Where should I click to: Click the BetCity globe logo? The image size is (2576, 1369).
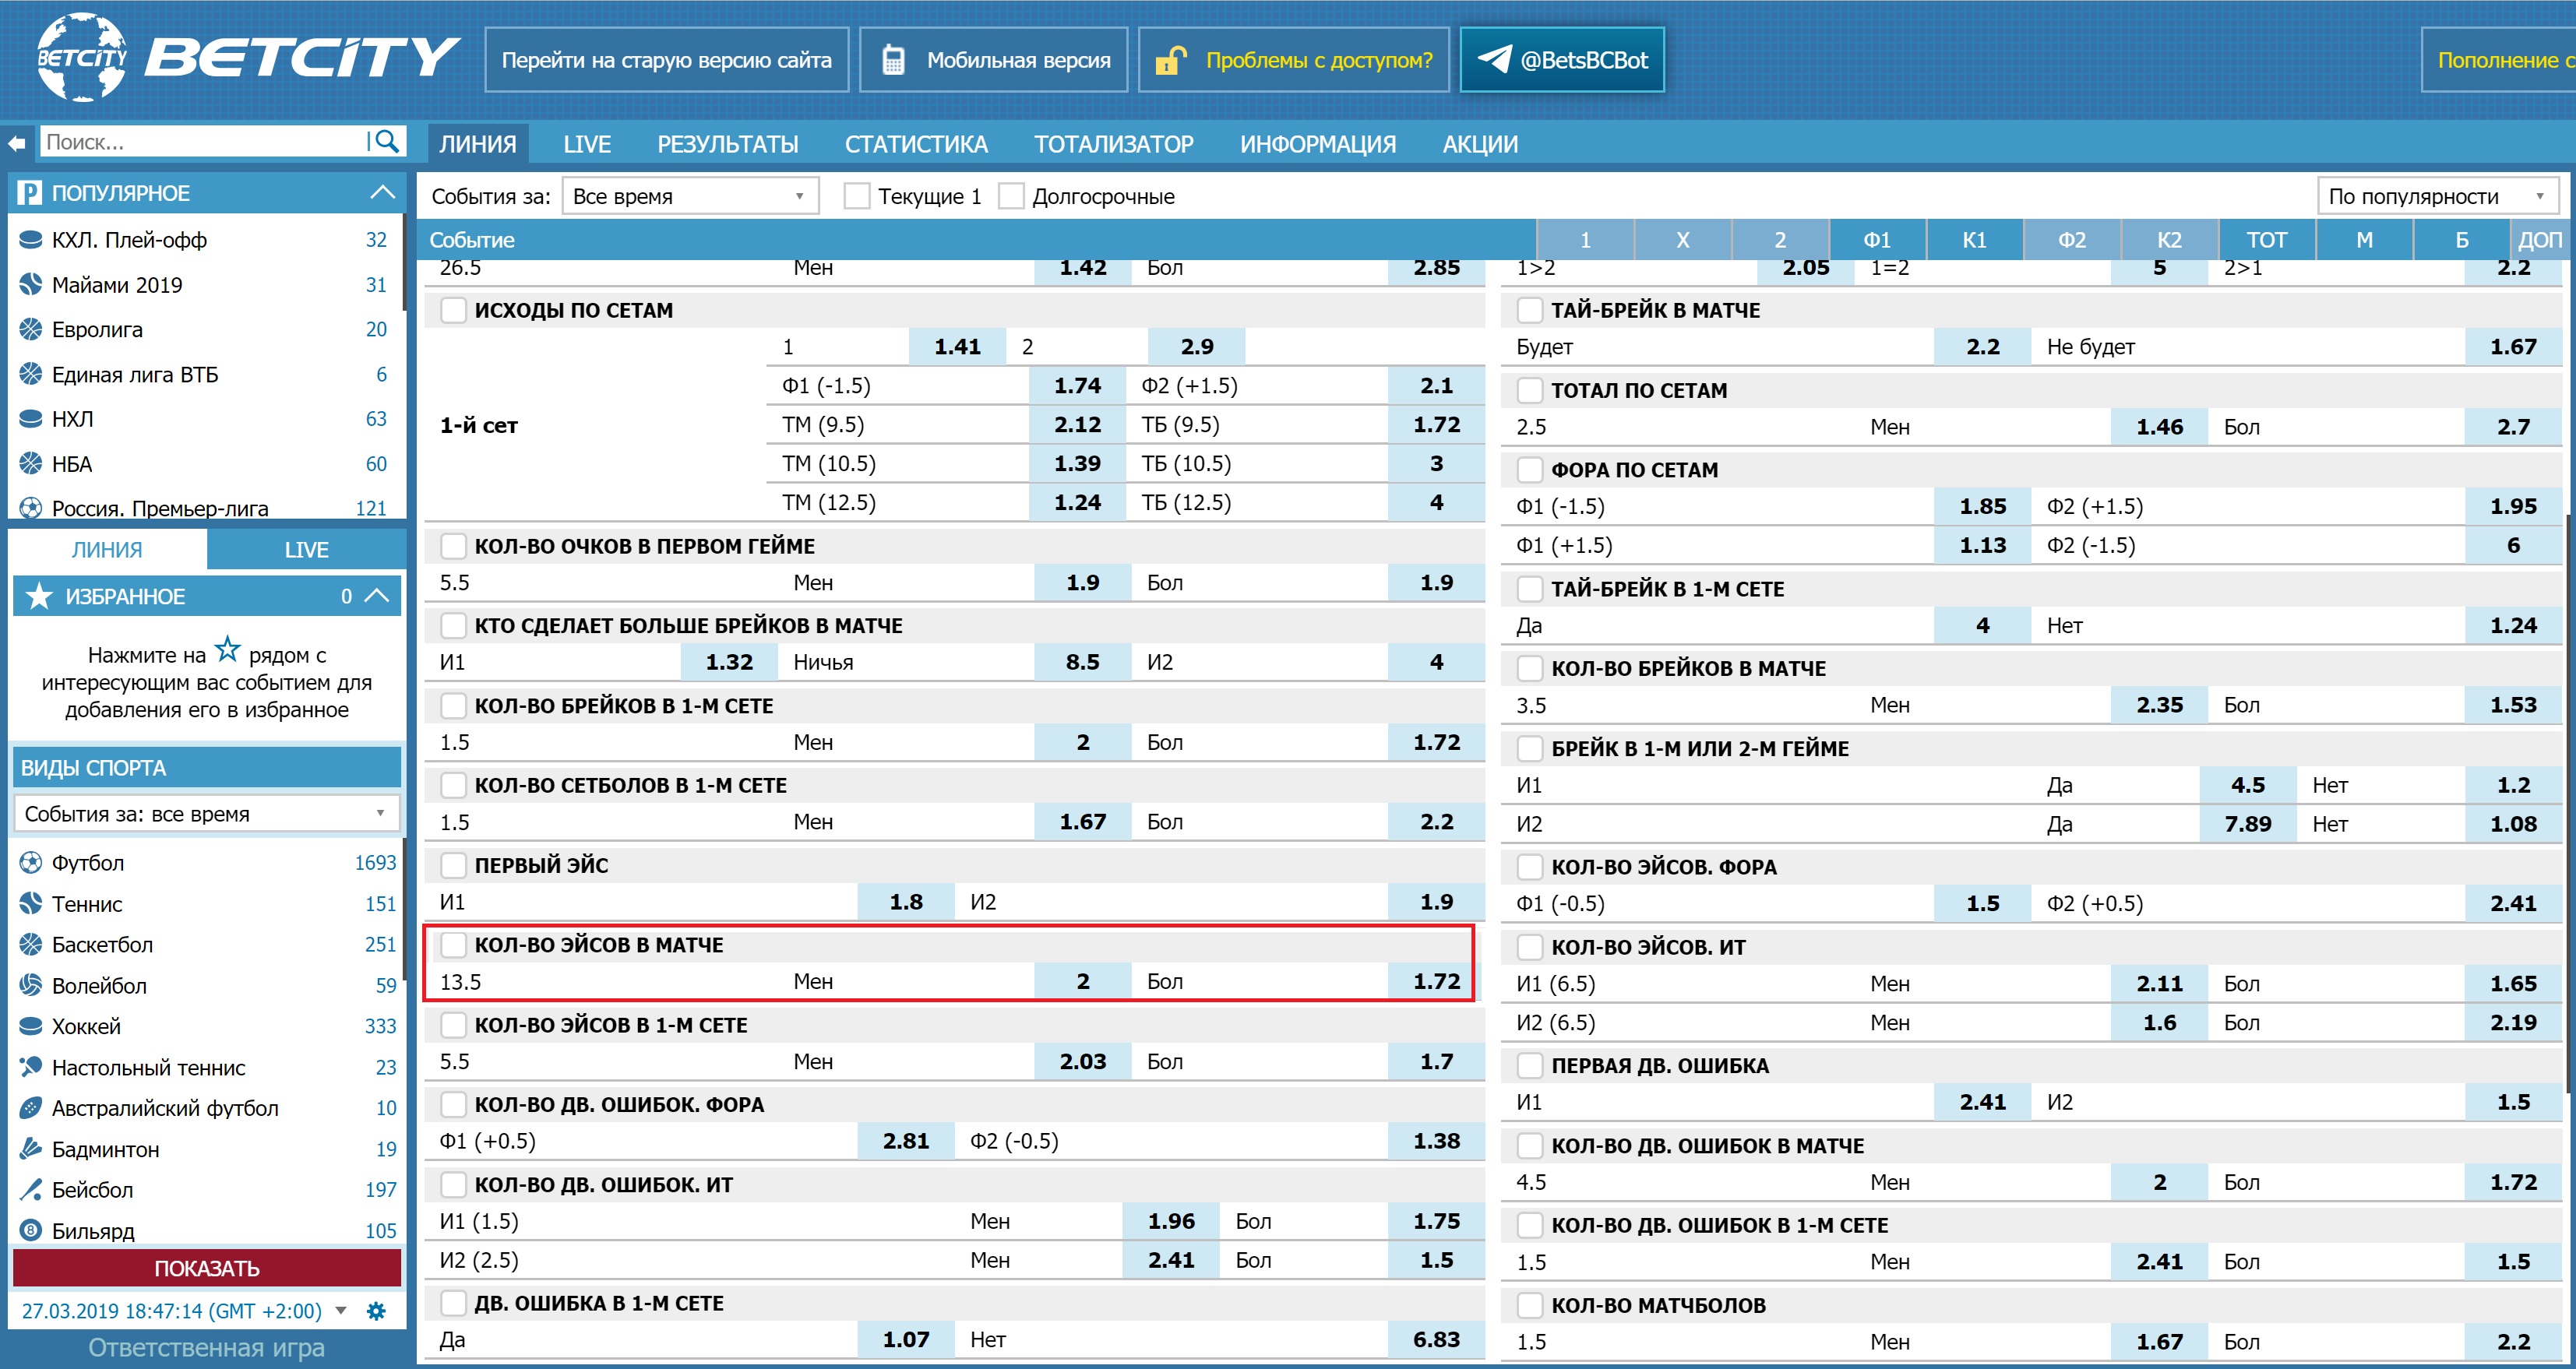pyautogui.click(x=80, y=57)
